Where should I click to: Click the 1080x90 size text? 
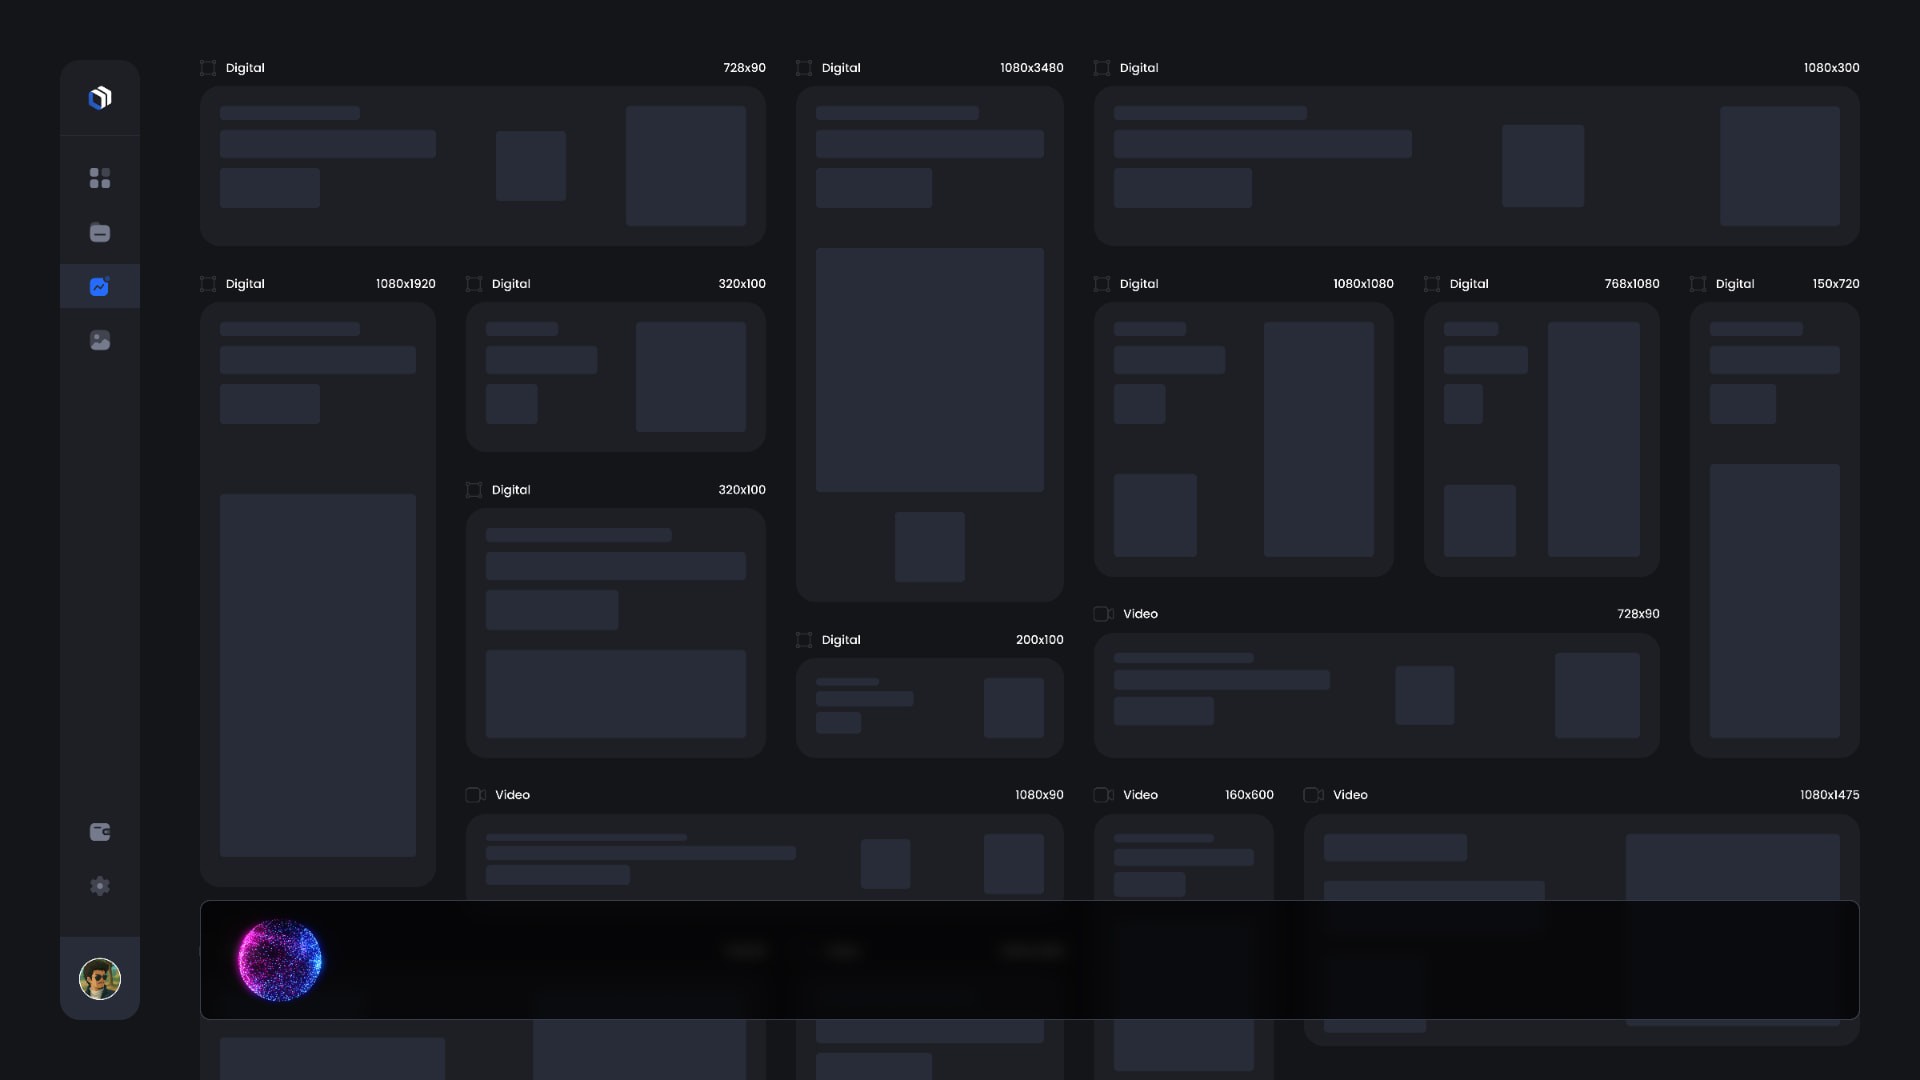(1039, 795)
